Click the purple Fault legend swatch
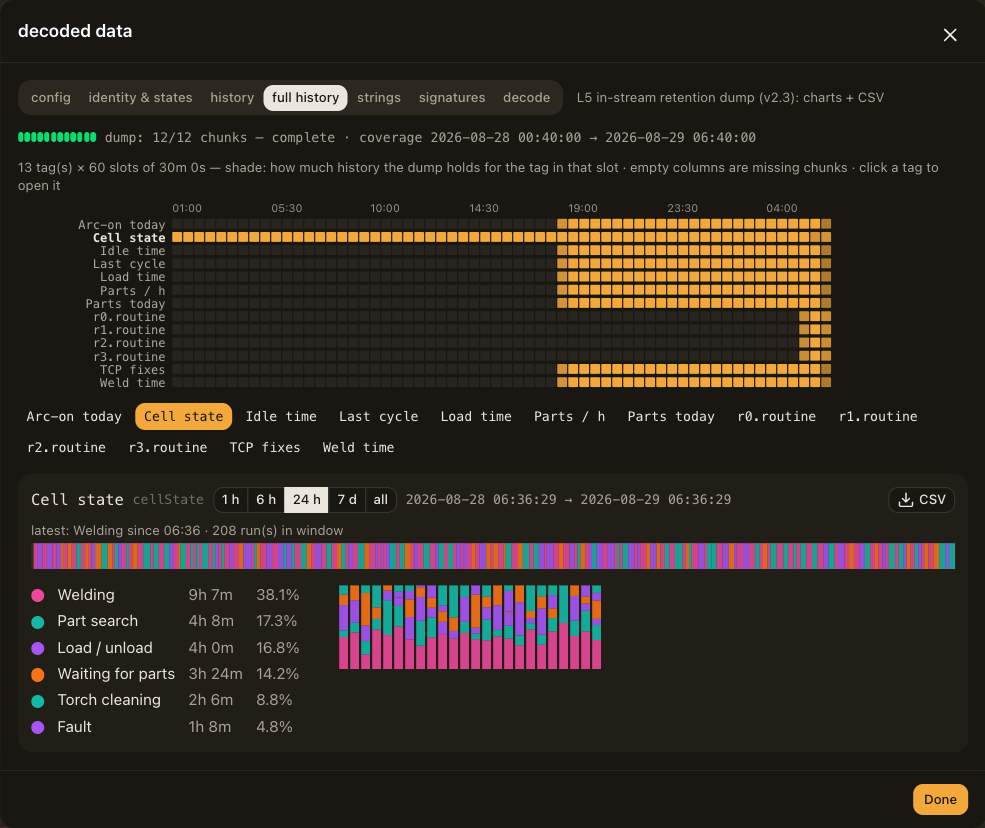 (x=38, y=727)
